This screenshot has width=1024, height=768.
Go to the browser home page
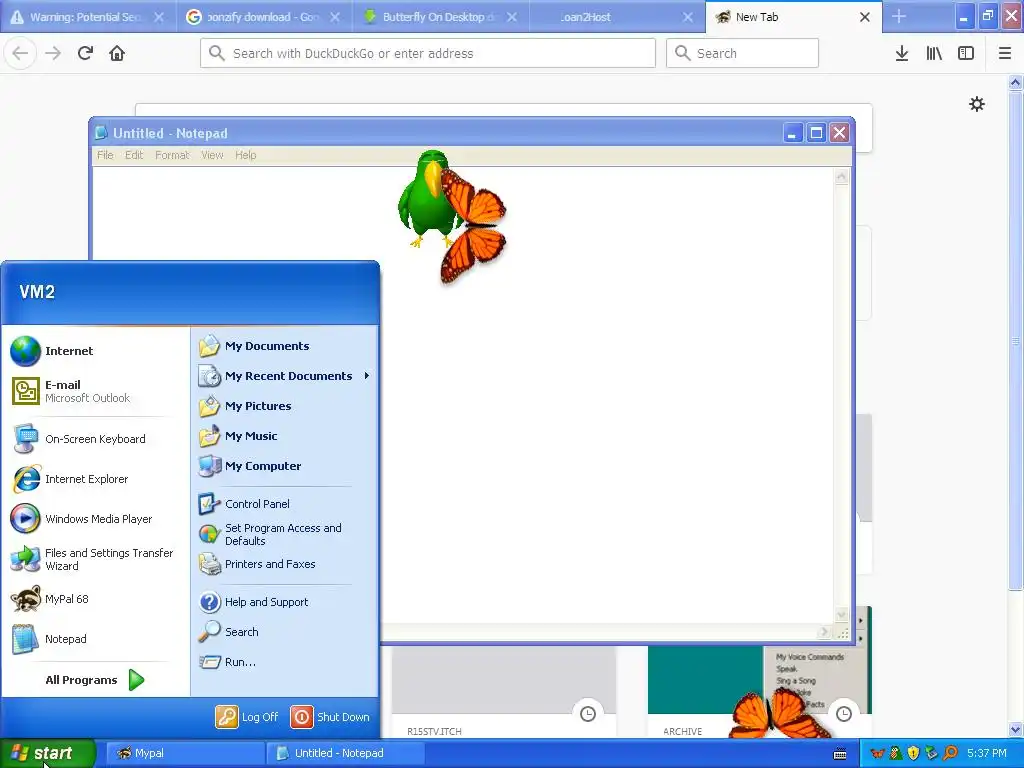117,53
